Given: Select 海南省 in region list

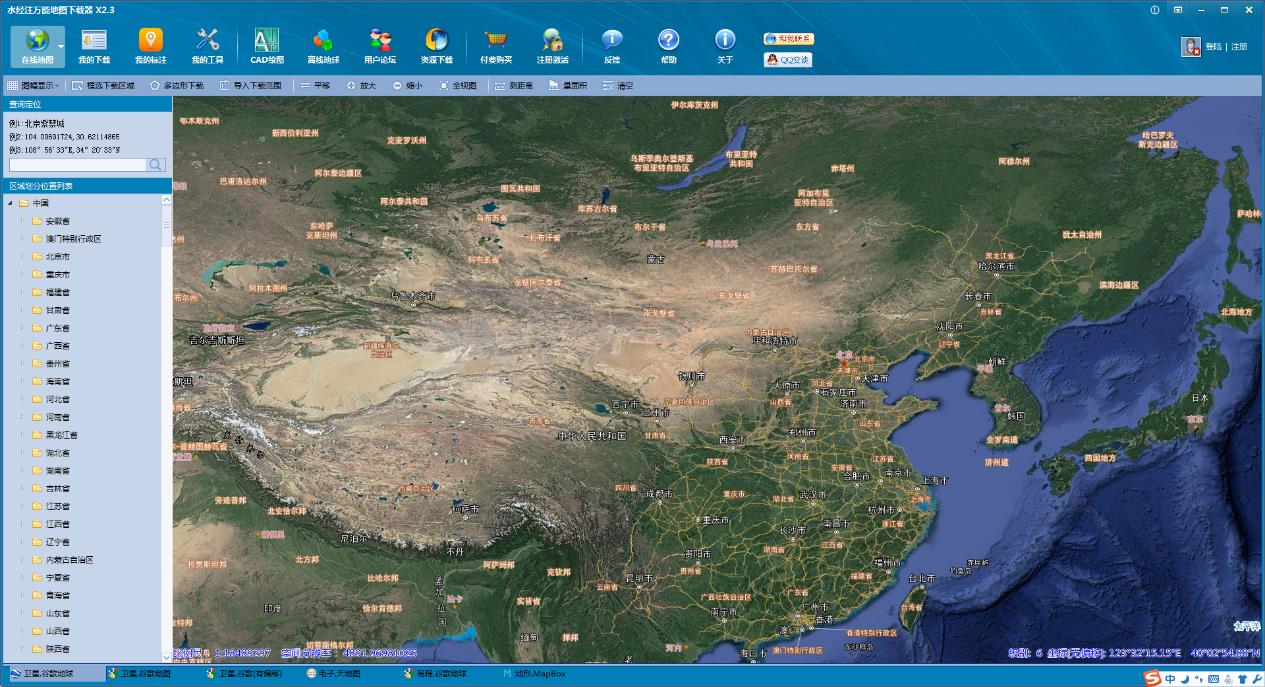Looking at the screenshot, I should 57,381.
